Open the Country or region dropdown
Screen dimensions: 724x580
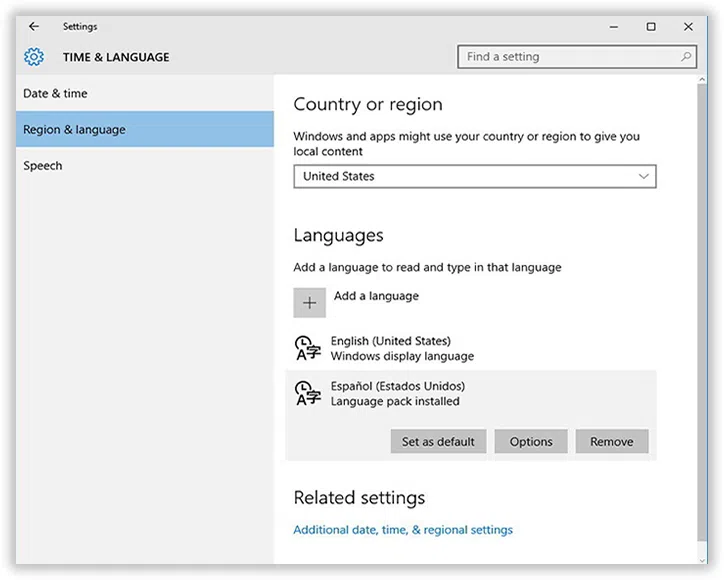[474, 176]
